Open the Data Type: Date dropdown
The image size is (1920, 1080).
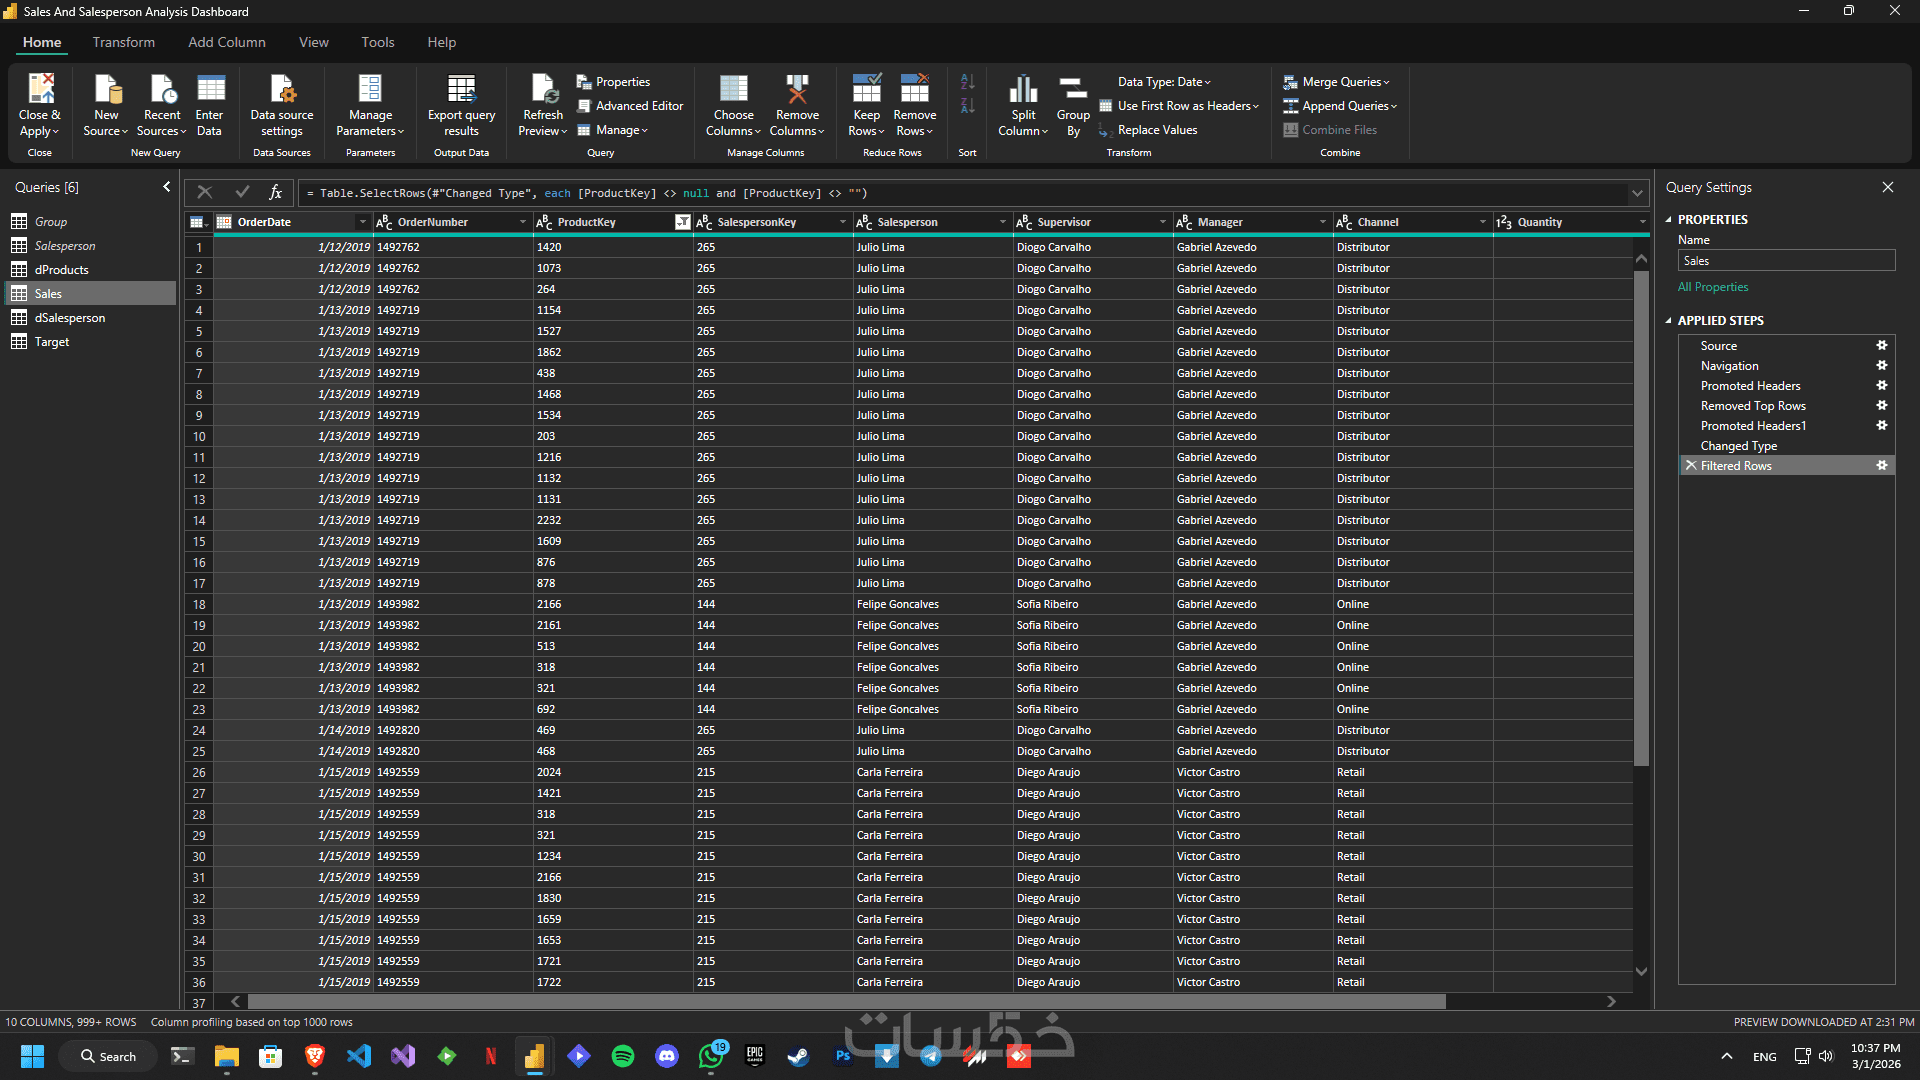1163,82
